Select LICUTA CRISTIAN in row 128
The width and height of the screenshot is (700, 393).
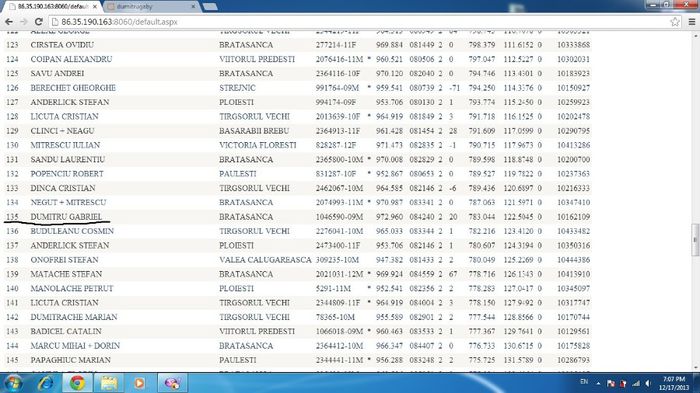pos(64,116)
